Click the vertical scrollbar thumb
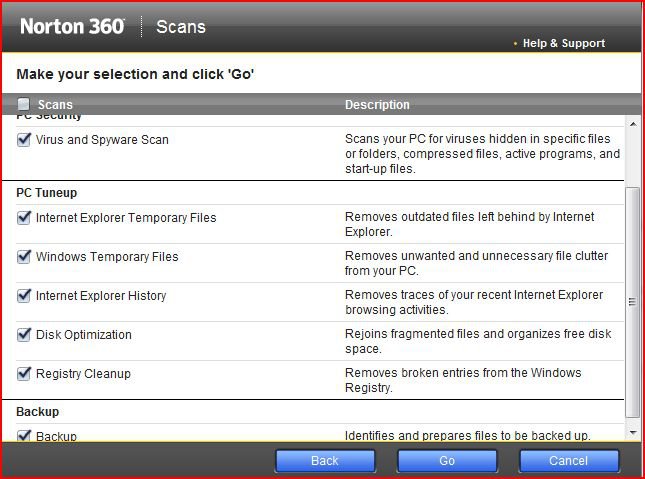The height and width of the screenshot is (479, 645). point(633,302)
